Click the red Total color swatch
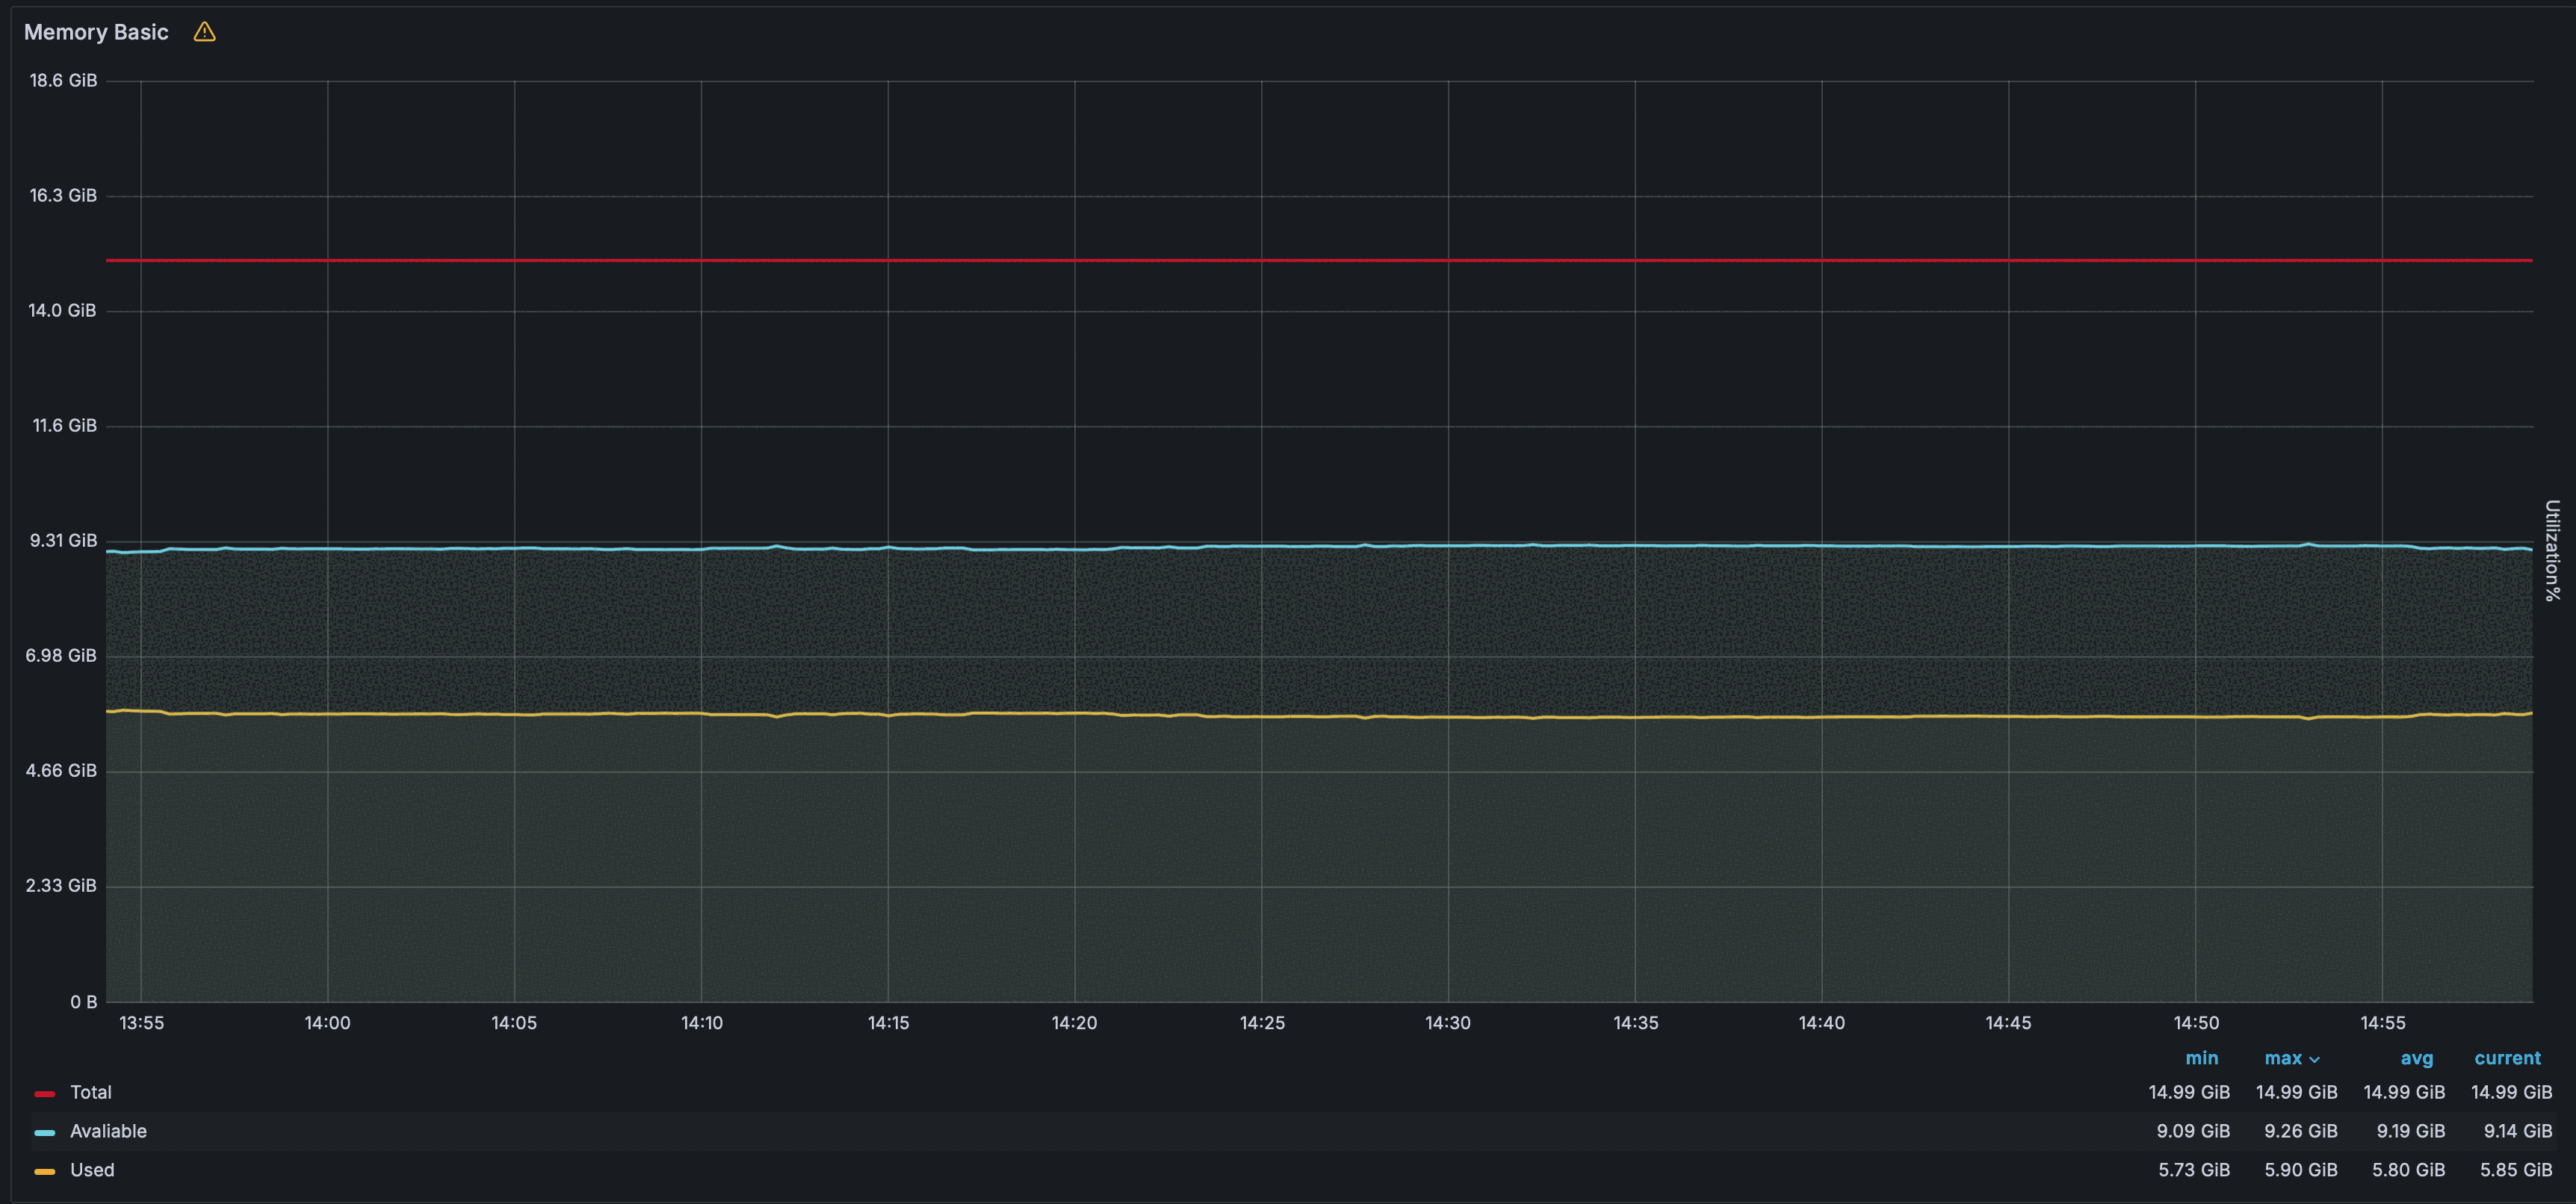Viewport: 2576px width, 1204px height. click(x=44, y=1093)
